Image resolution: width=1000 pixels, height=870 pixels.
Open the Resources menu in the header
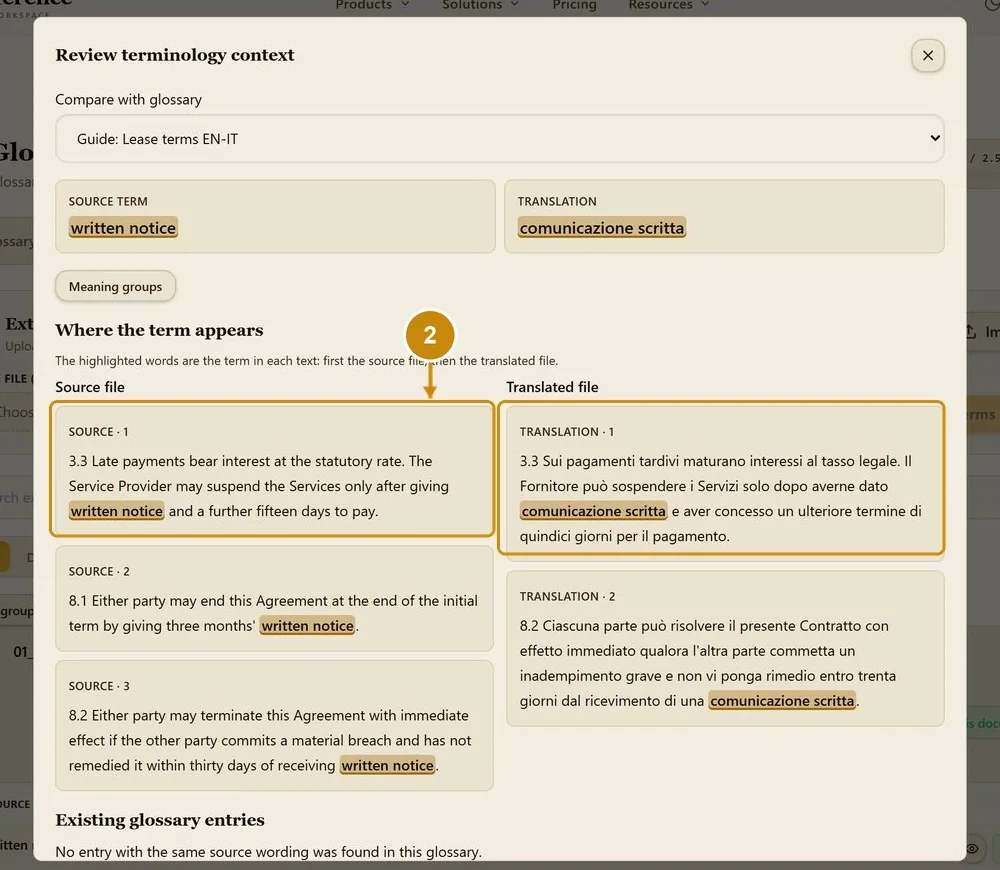[x=668, y=5]
